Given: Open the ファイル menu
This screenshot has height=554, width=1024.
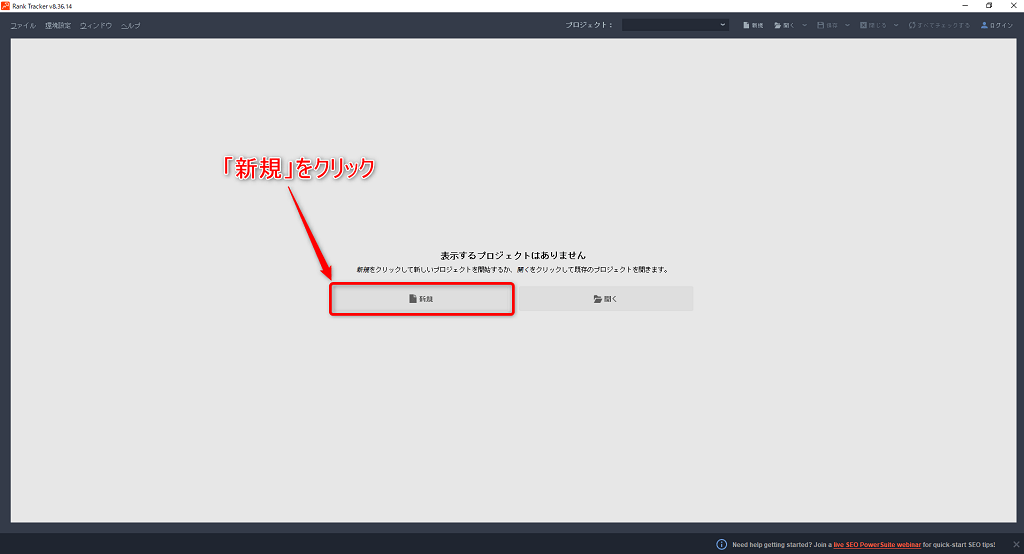Looking at the screenshot, I should click(23, 25).
